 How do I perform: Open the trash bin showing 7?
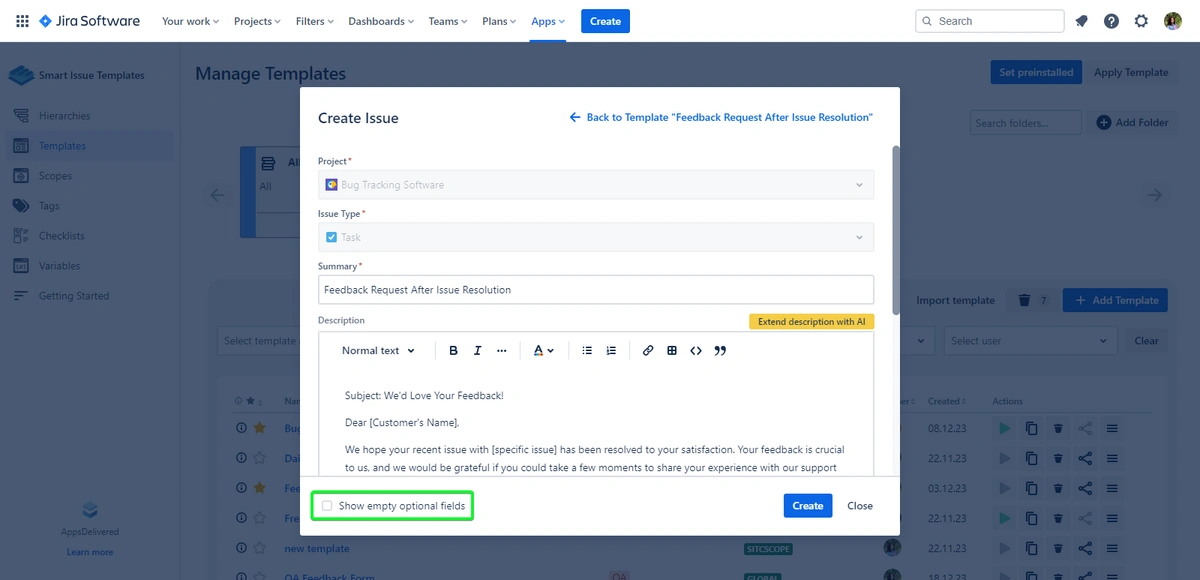(1032, 300)
